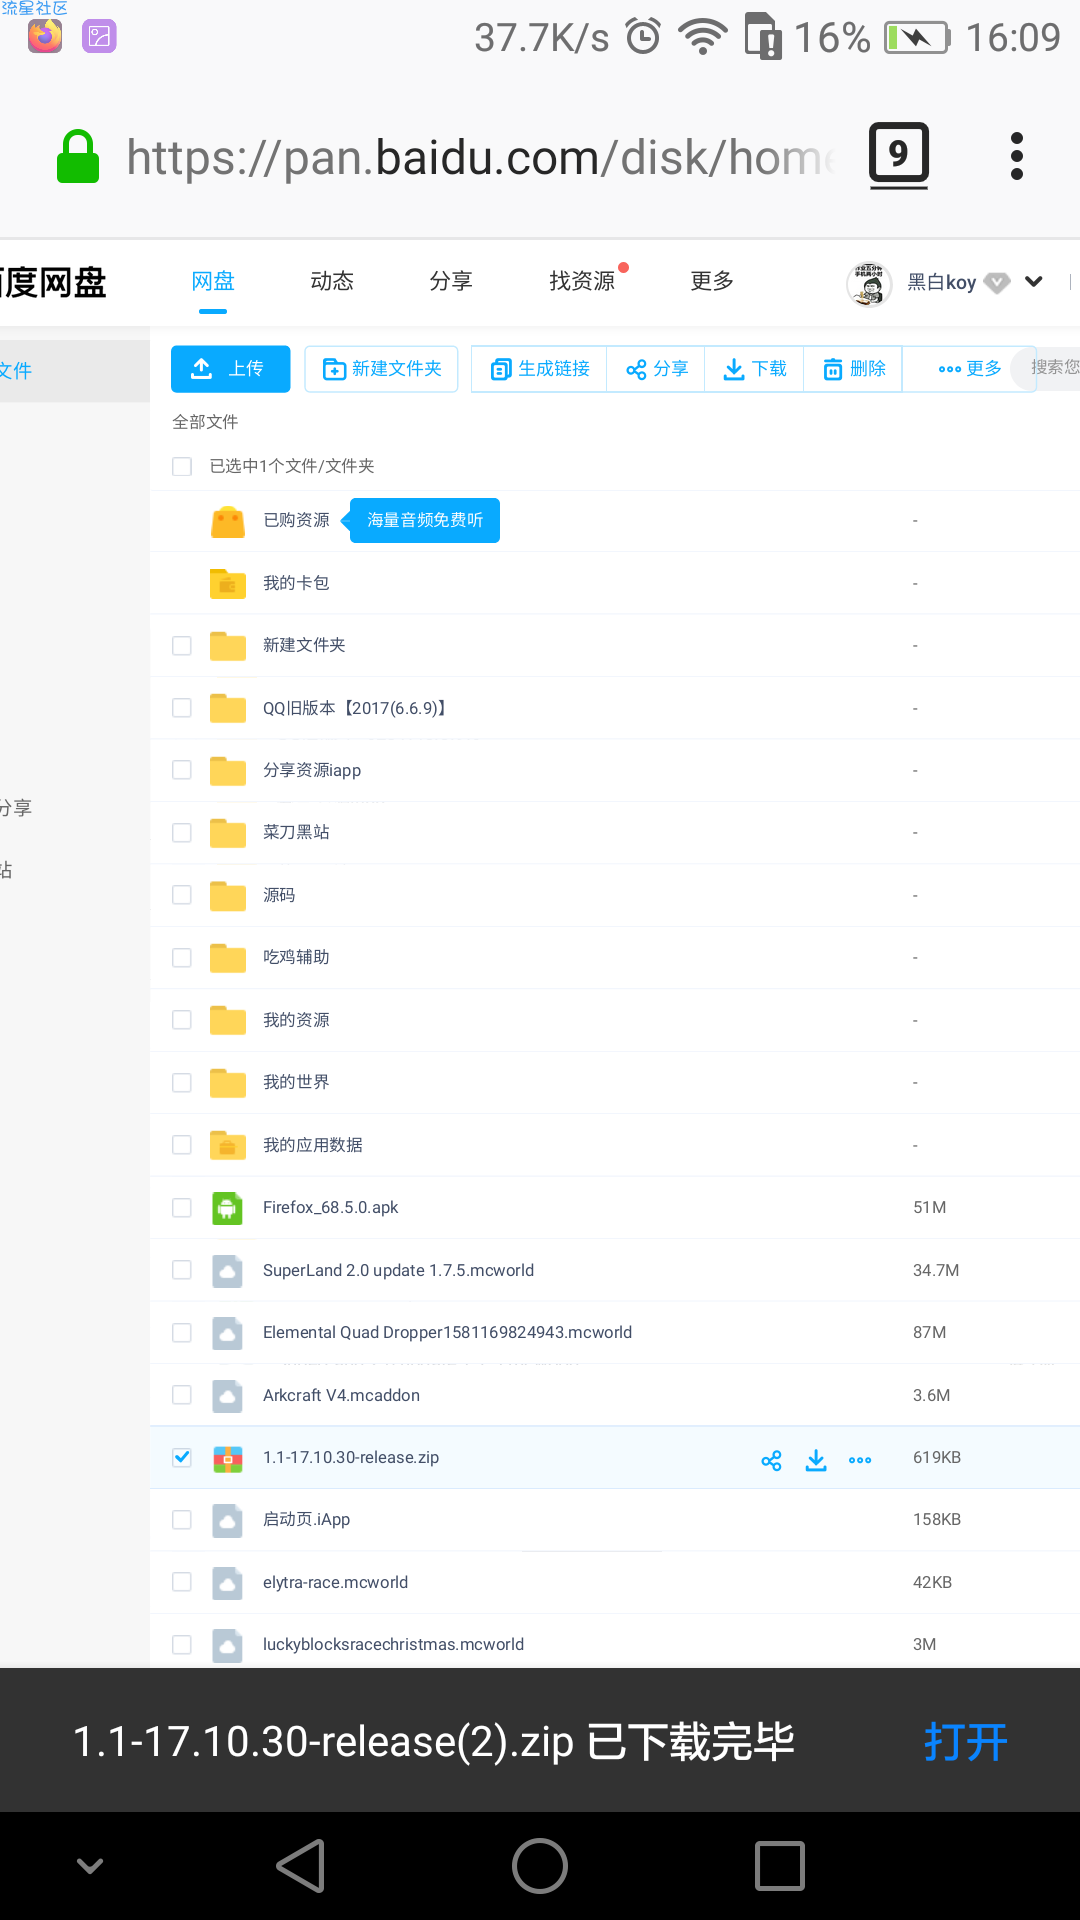
Task: Click the file name luckyblocksracechristmas.mcworld
Action: [x=393, y=1645]
